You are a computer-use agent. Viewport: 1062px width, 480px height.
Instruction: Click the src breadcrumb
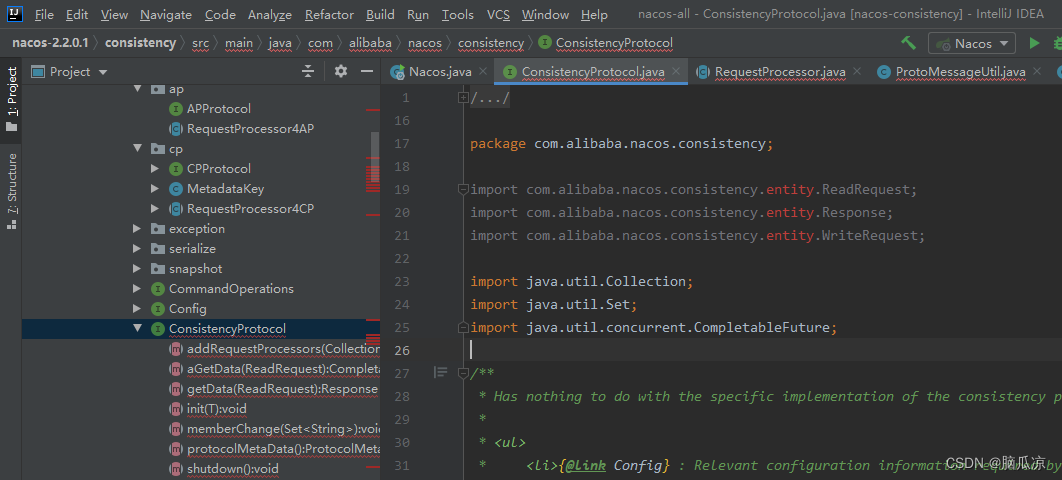click(x=200, y=43)
